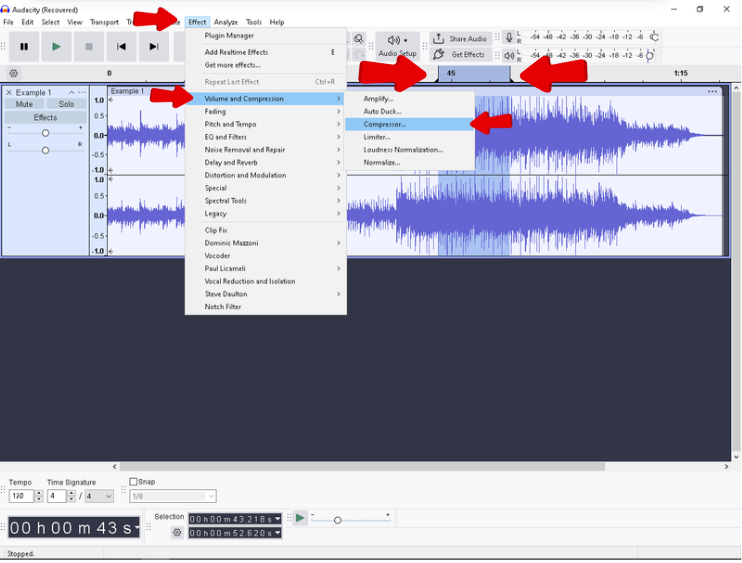
Task: Solo the Example 1 track
Action: coord(66,104)
